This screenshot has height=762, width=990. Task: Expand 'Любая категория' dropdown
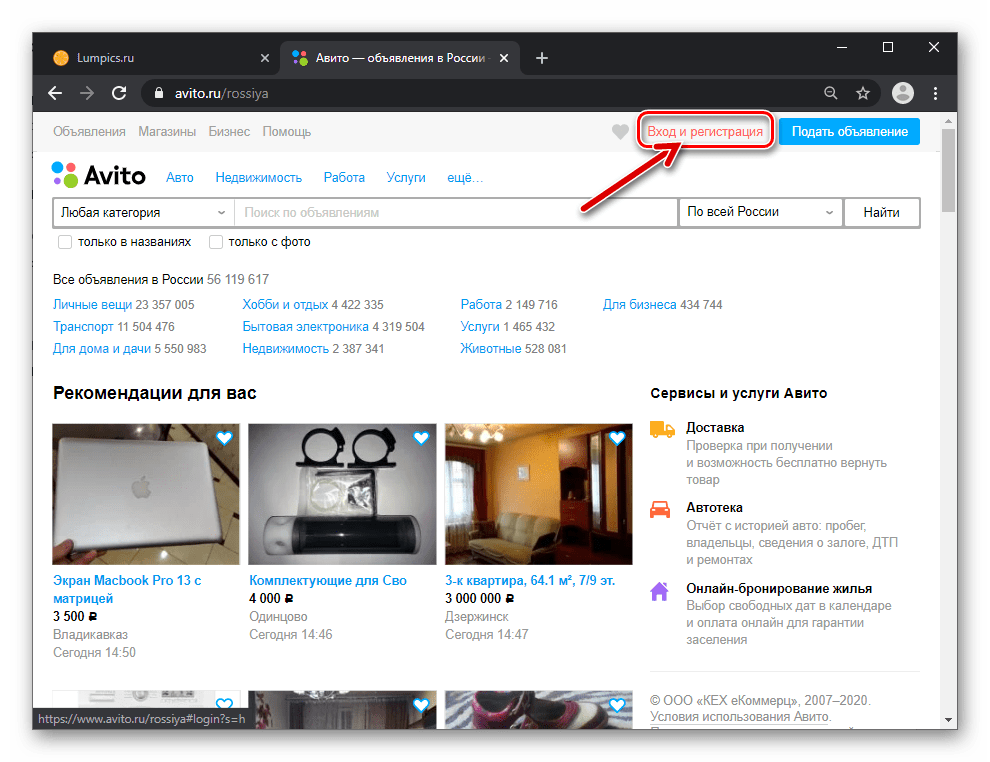coord(143,212)
